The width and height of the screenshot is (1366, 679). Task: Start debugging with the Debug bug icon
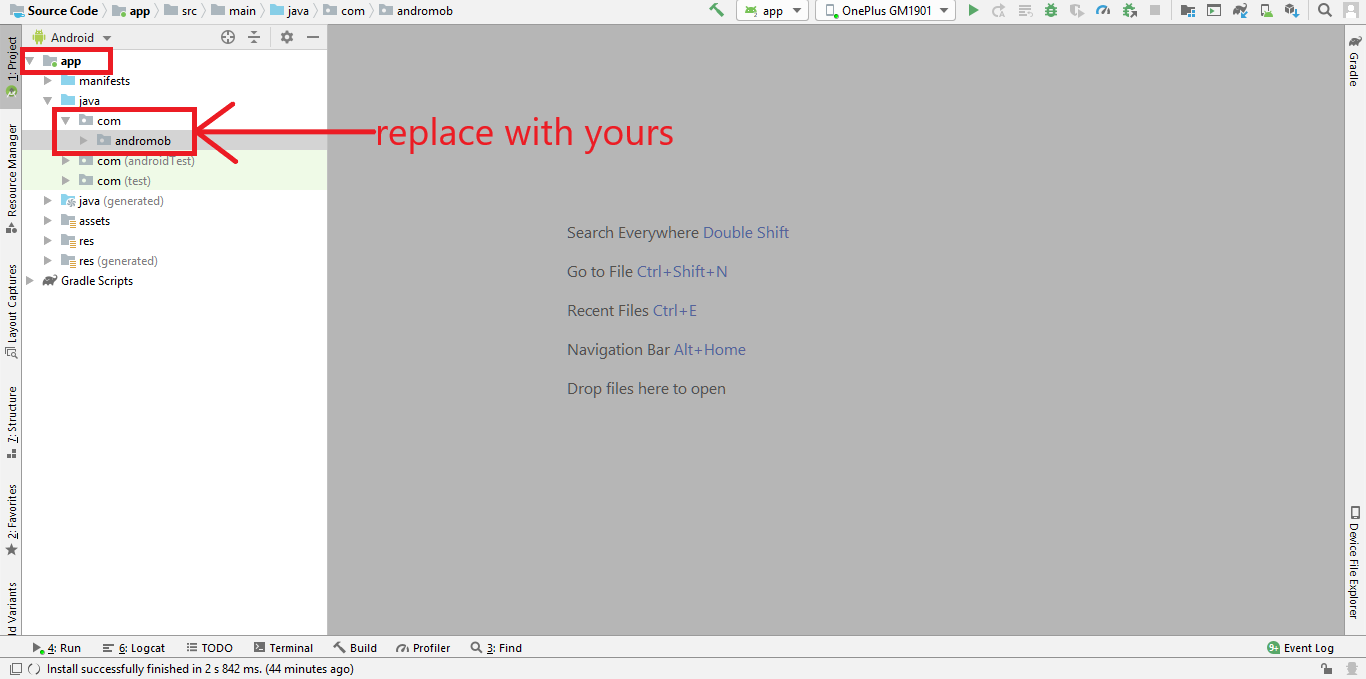pyautogui.click(x=1051, y=10)
